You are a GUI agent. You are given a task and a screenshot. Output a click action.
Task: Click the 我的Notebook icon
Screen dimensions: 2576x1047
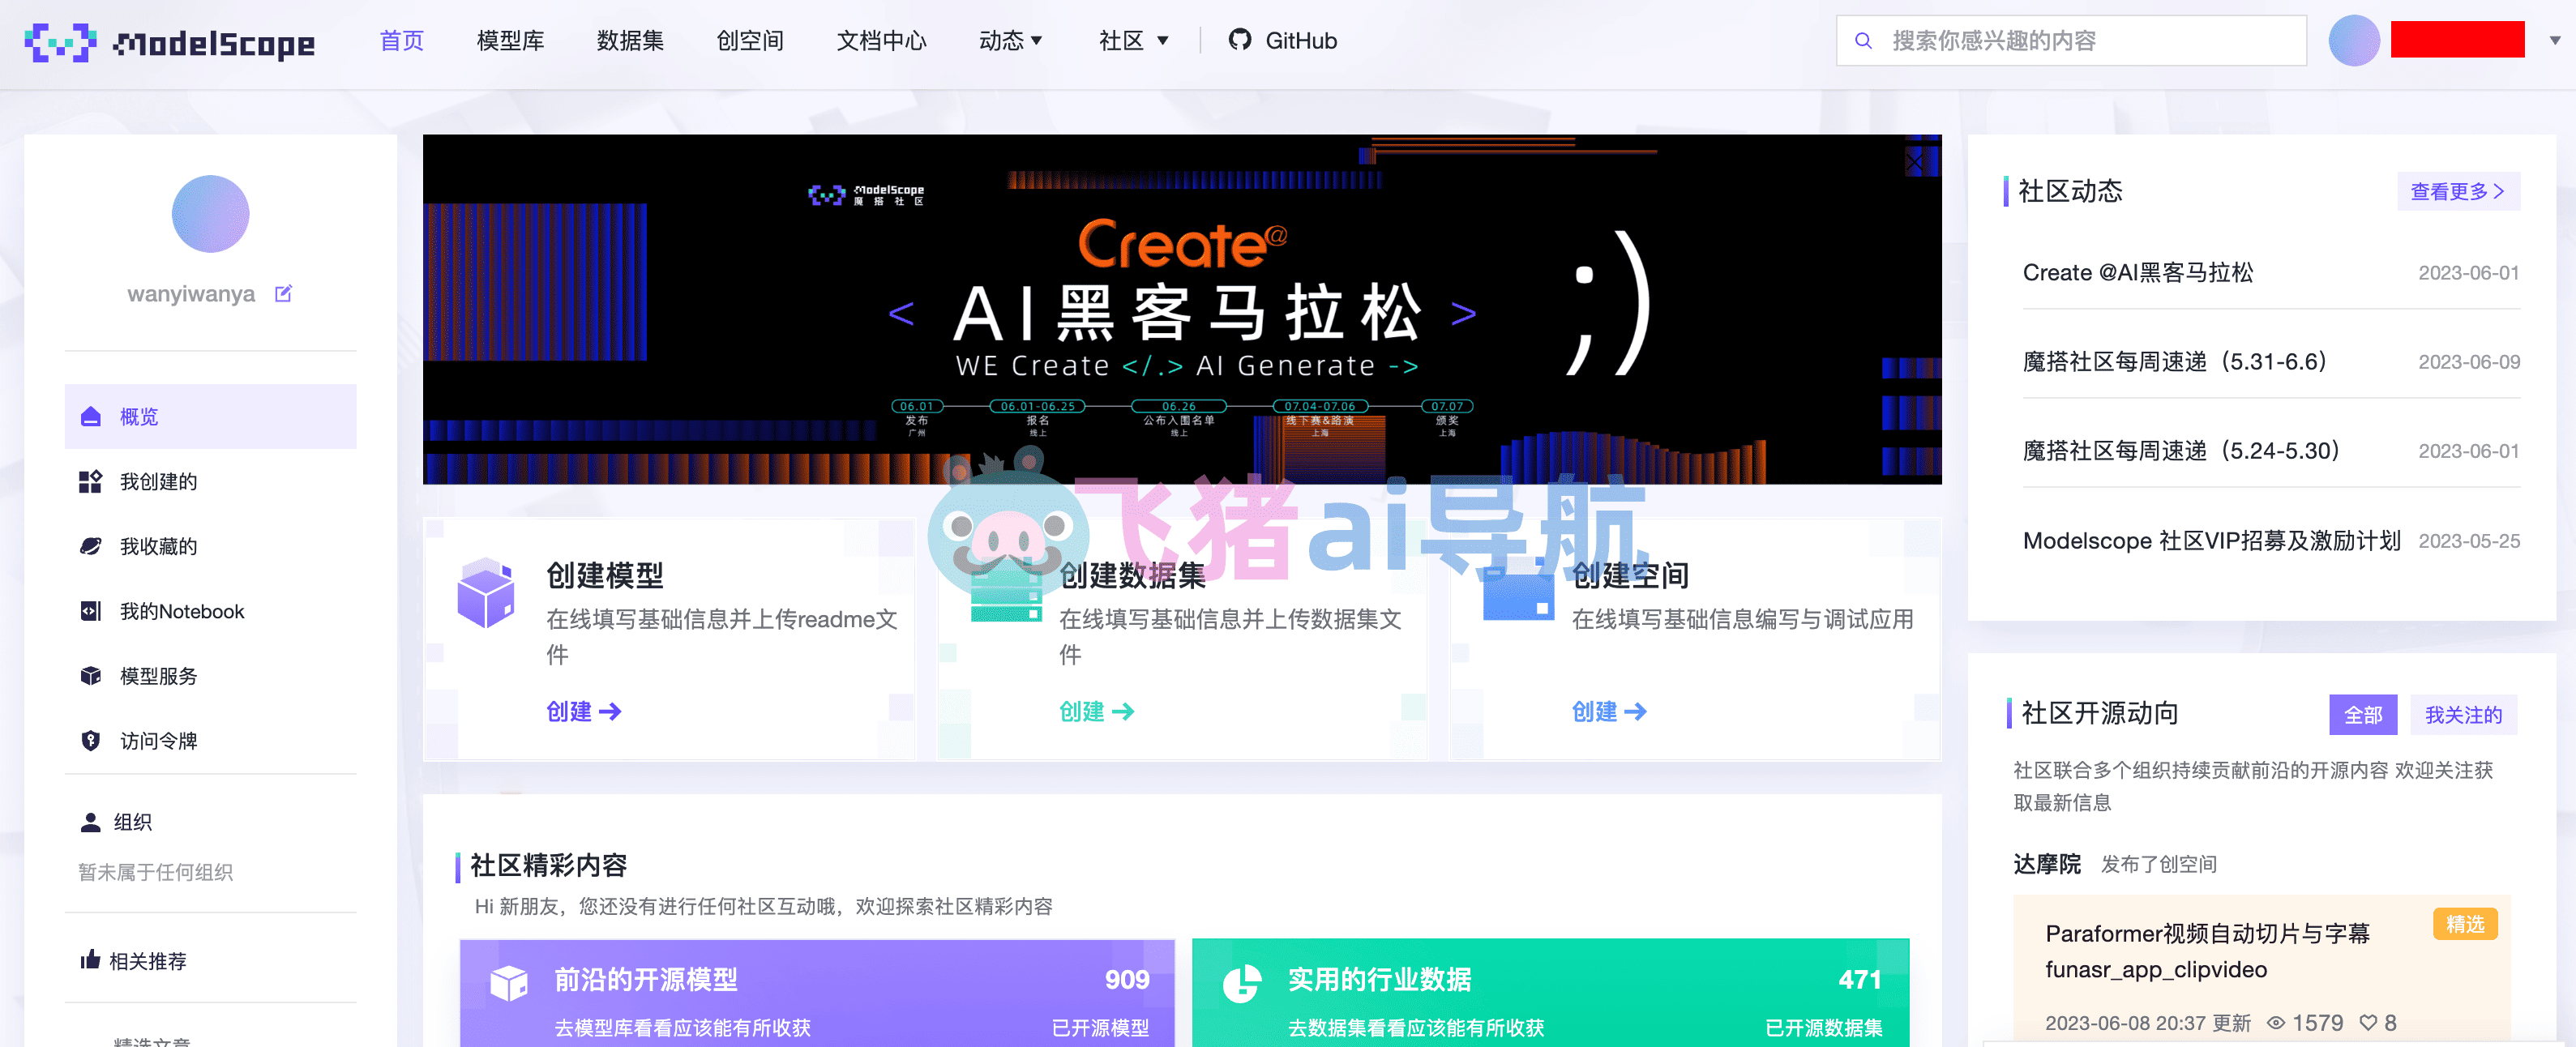[x=91, y=611]
